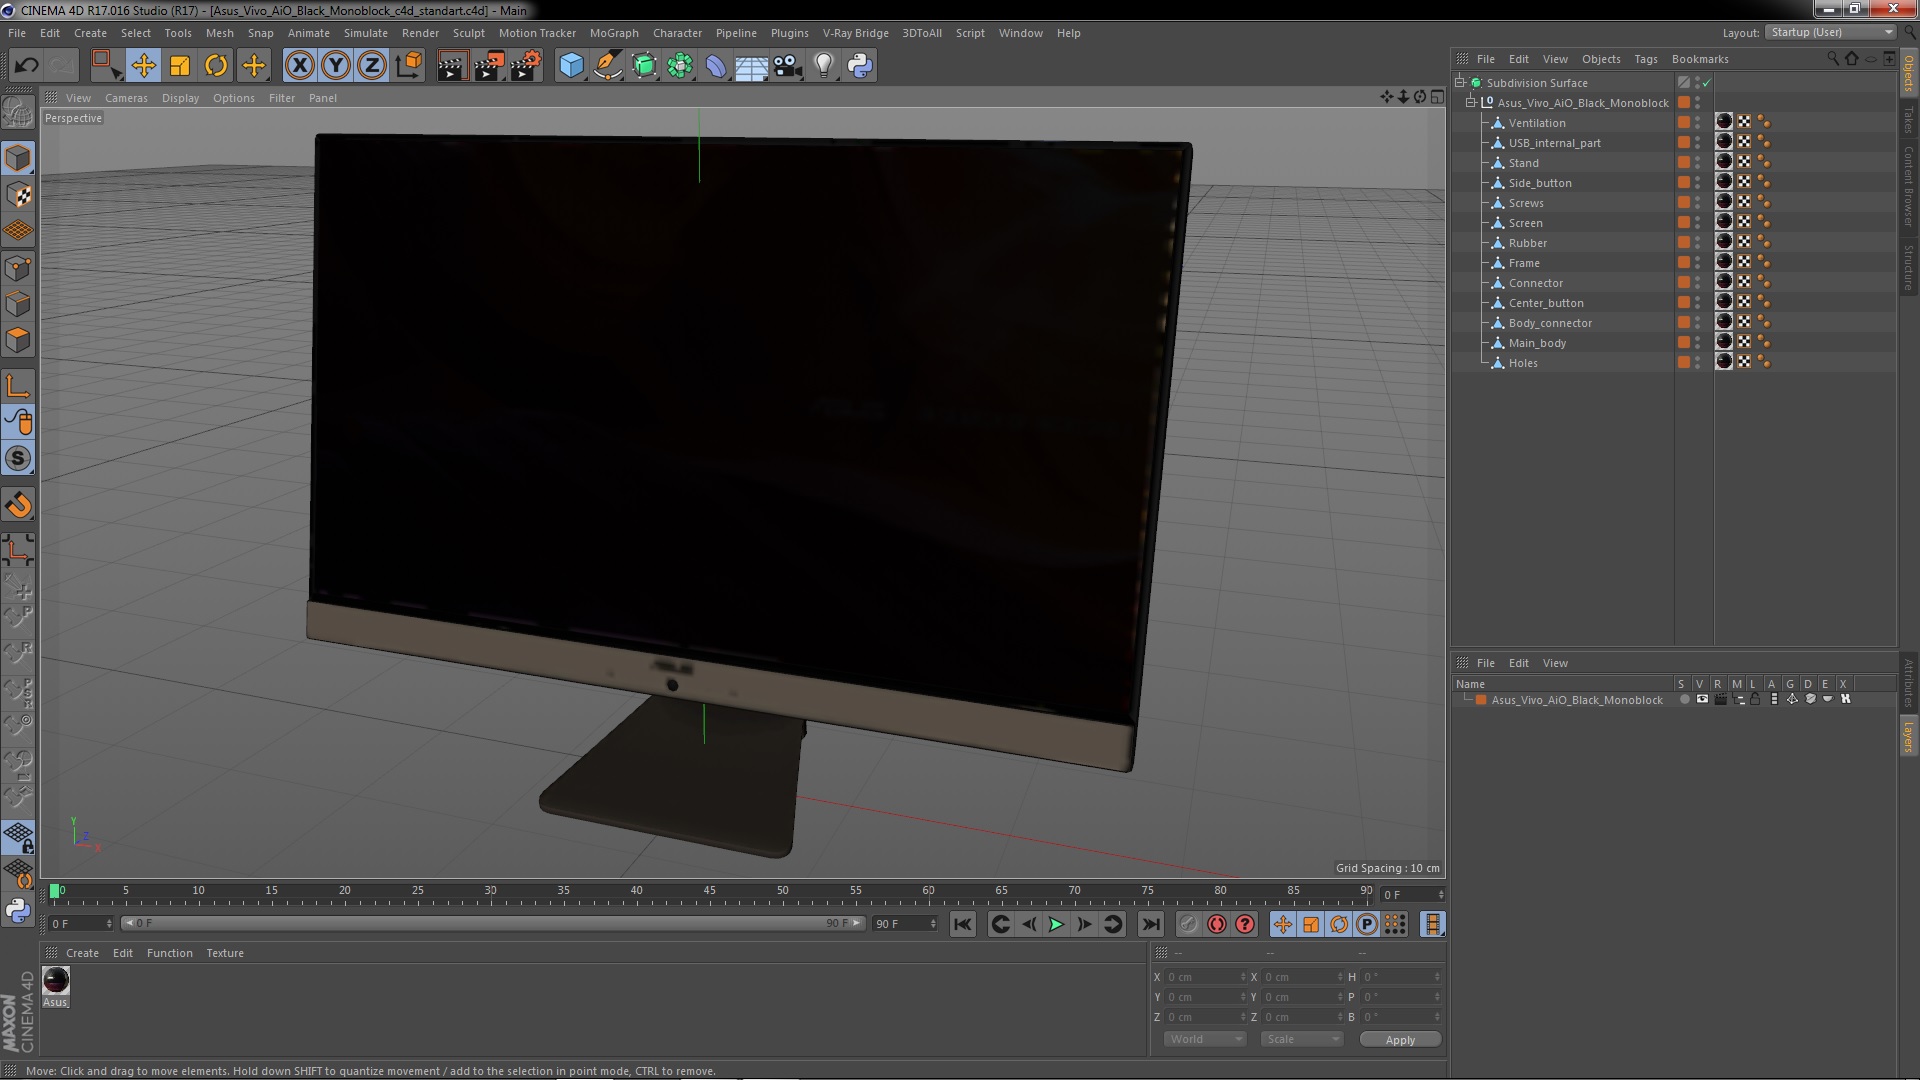The image size is (1920, 1080).
Task: Open viewport Display menu
Action: tap(180, 98)
